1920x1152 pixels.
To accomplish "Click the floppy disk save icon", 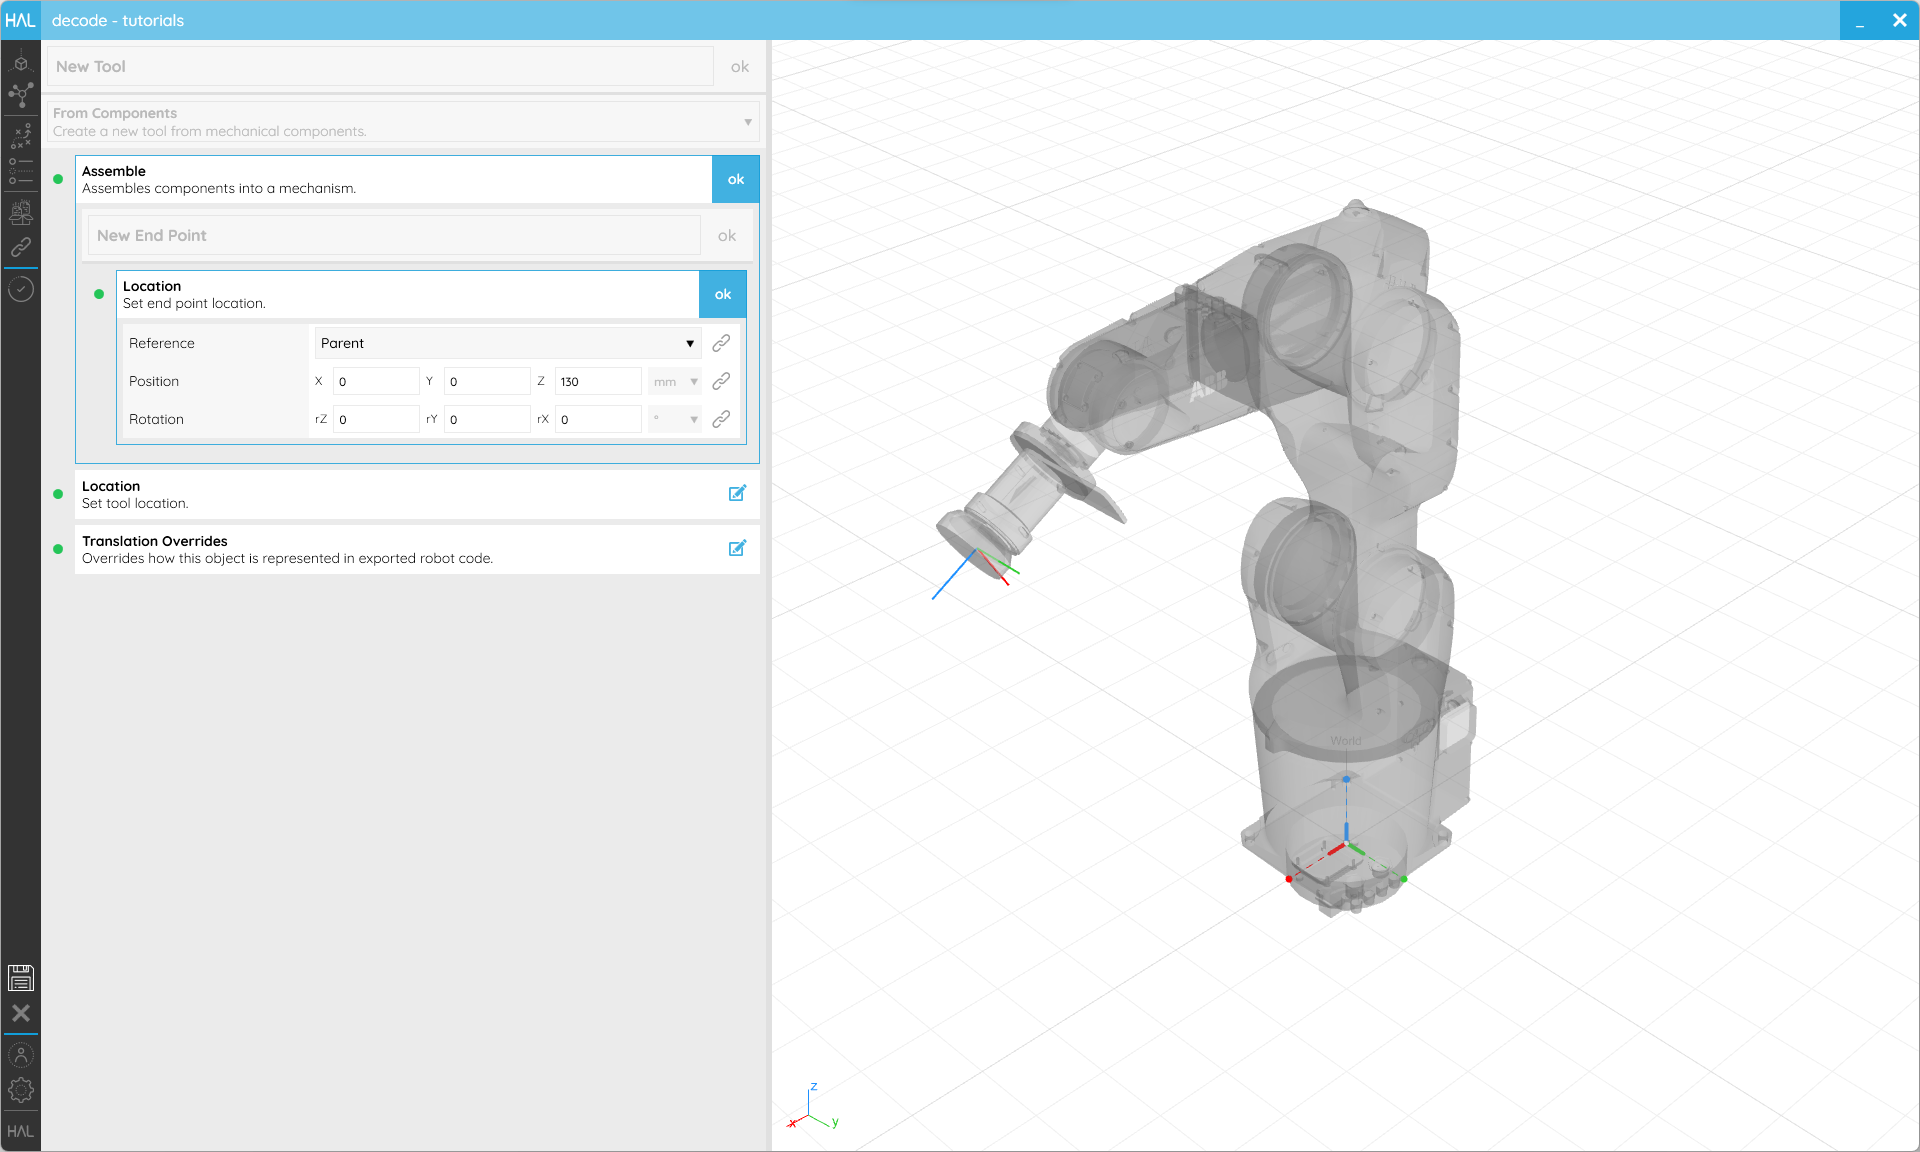I will (x=20, y=977).
